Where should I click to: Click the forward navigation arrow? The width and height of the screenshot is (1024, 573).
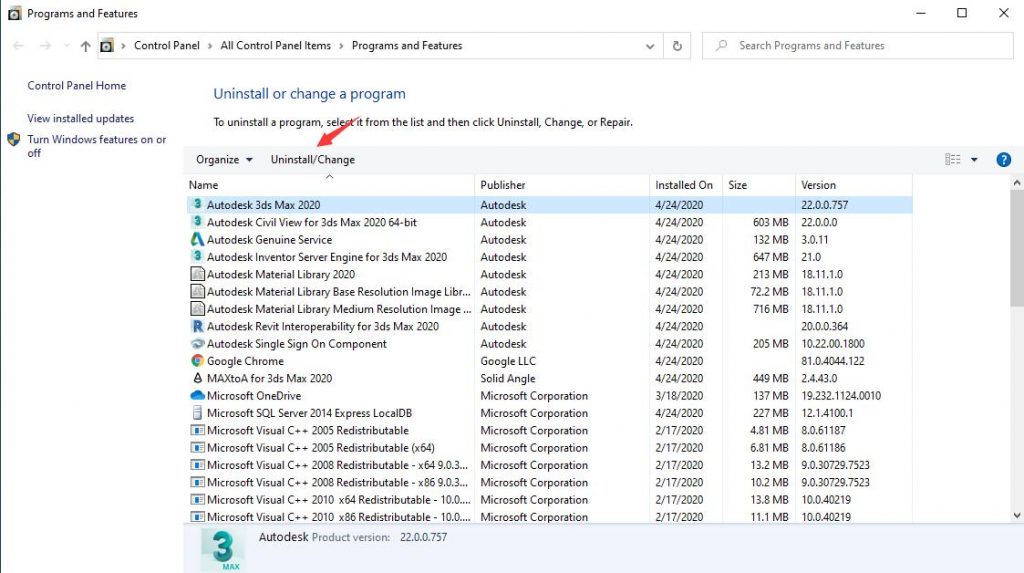tap(45, 46)
